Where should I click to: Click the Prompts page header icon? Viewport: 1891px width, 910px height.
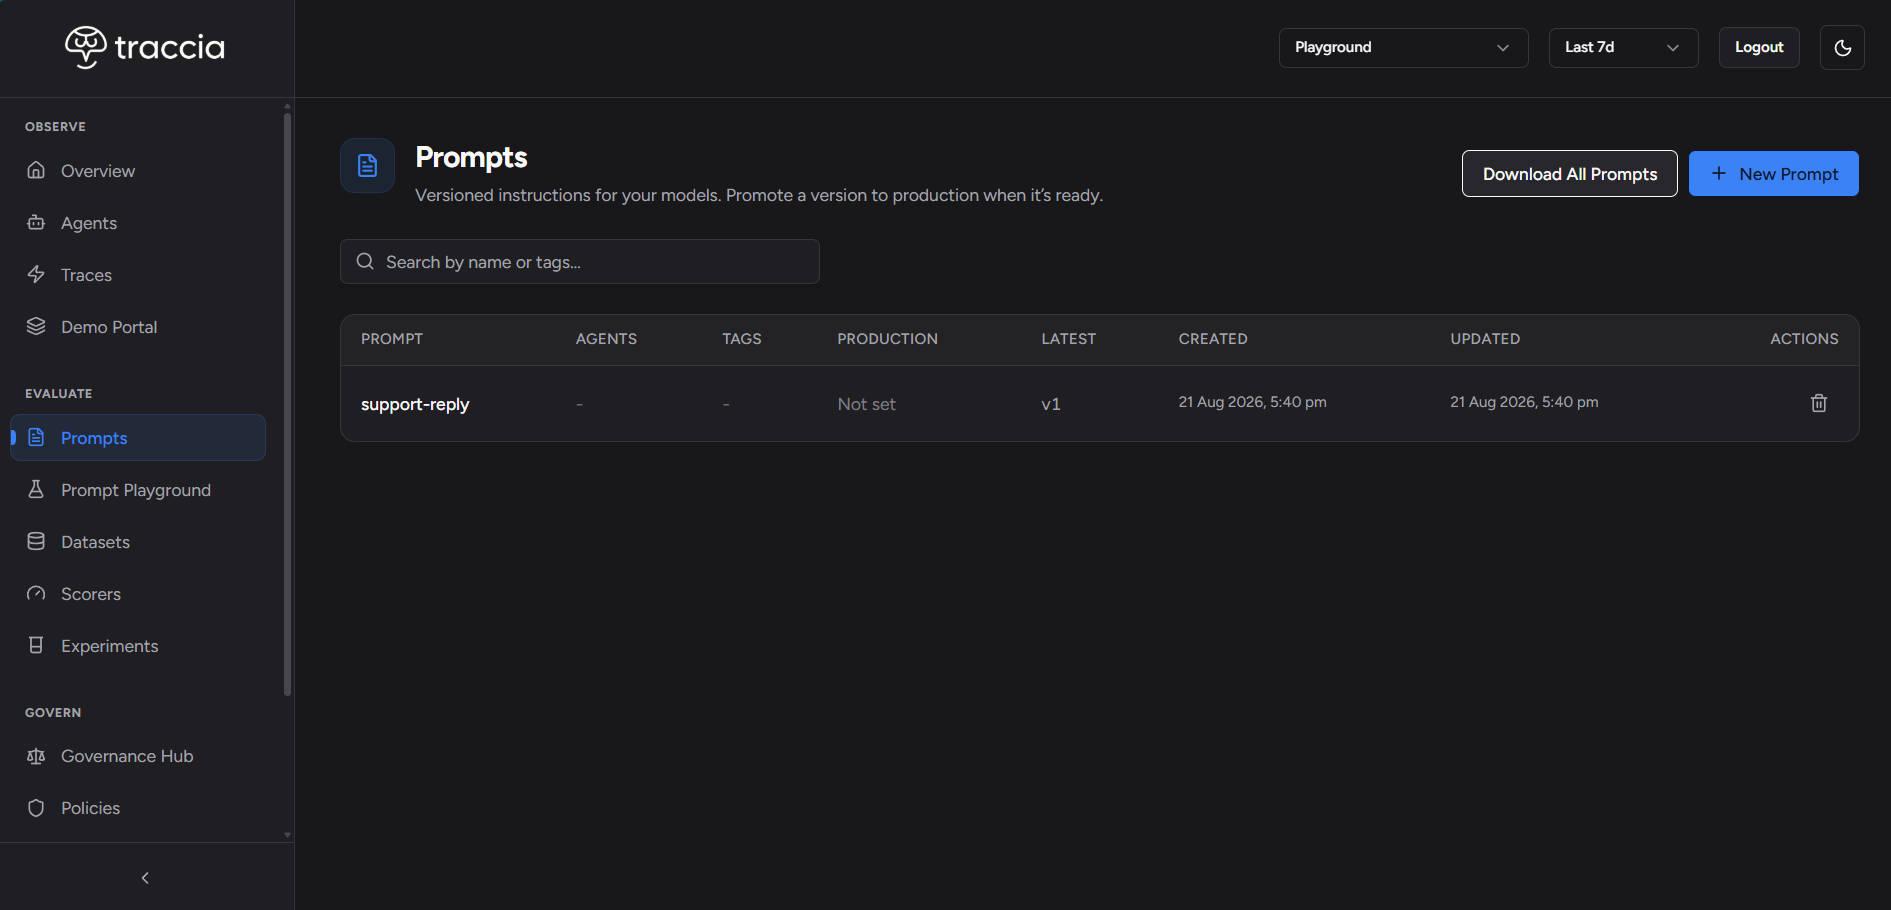click(x=368, y=166)
